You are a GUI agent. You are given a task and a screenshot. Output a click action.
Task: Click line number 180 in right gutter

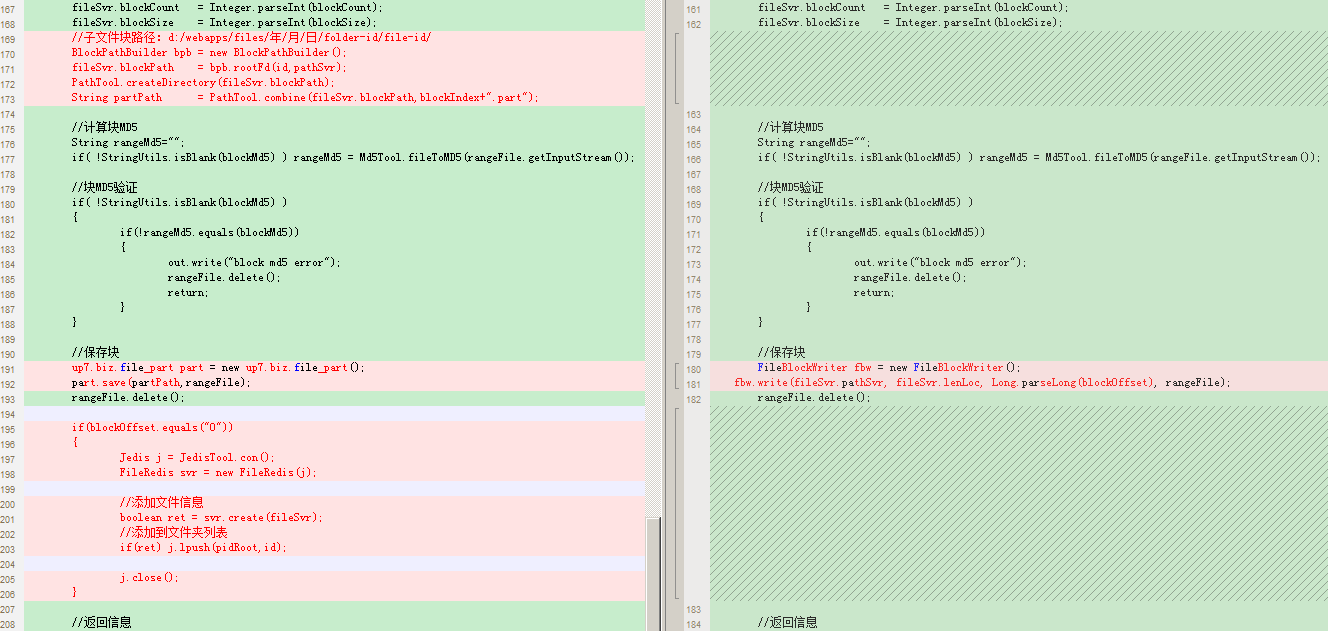694,367
